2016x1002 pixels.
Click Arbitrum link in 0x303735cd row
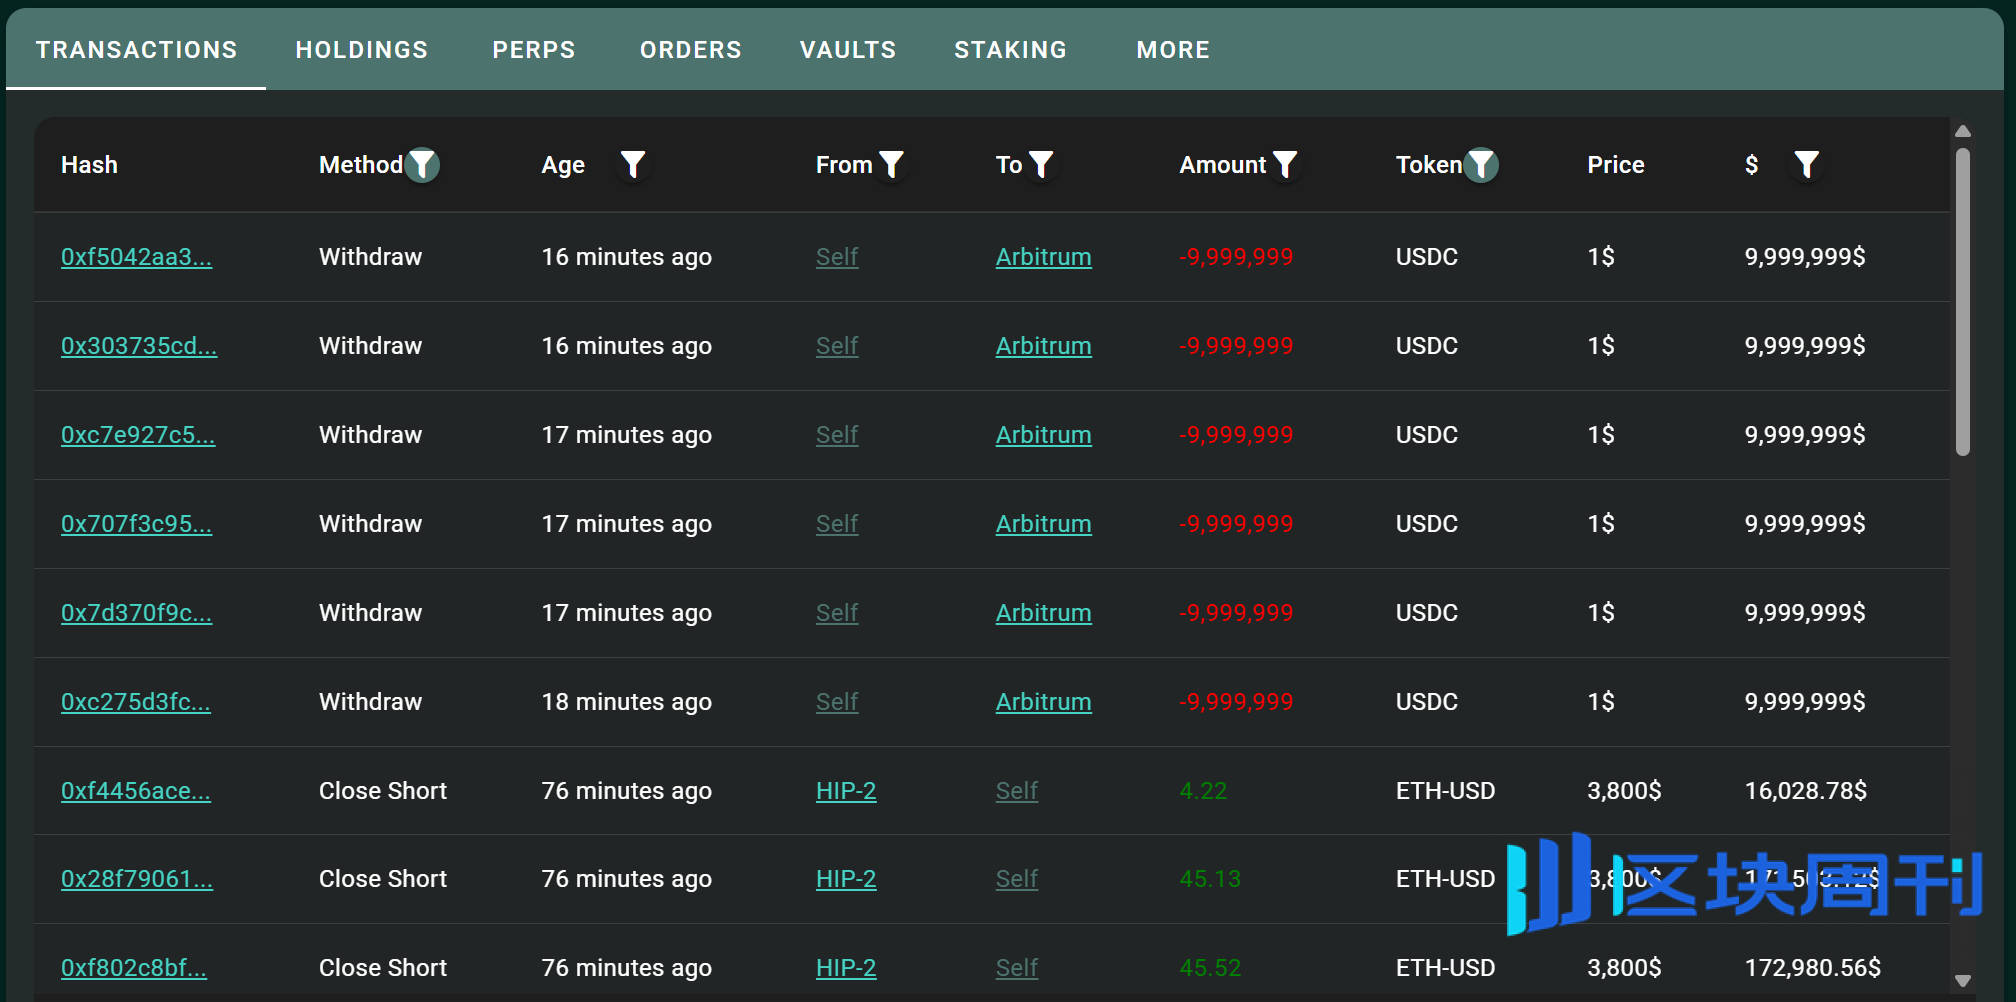tap(1043, 346)
